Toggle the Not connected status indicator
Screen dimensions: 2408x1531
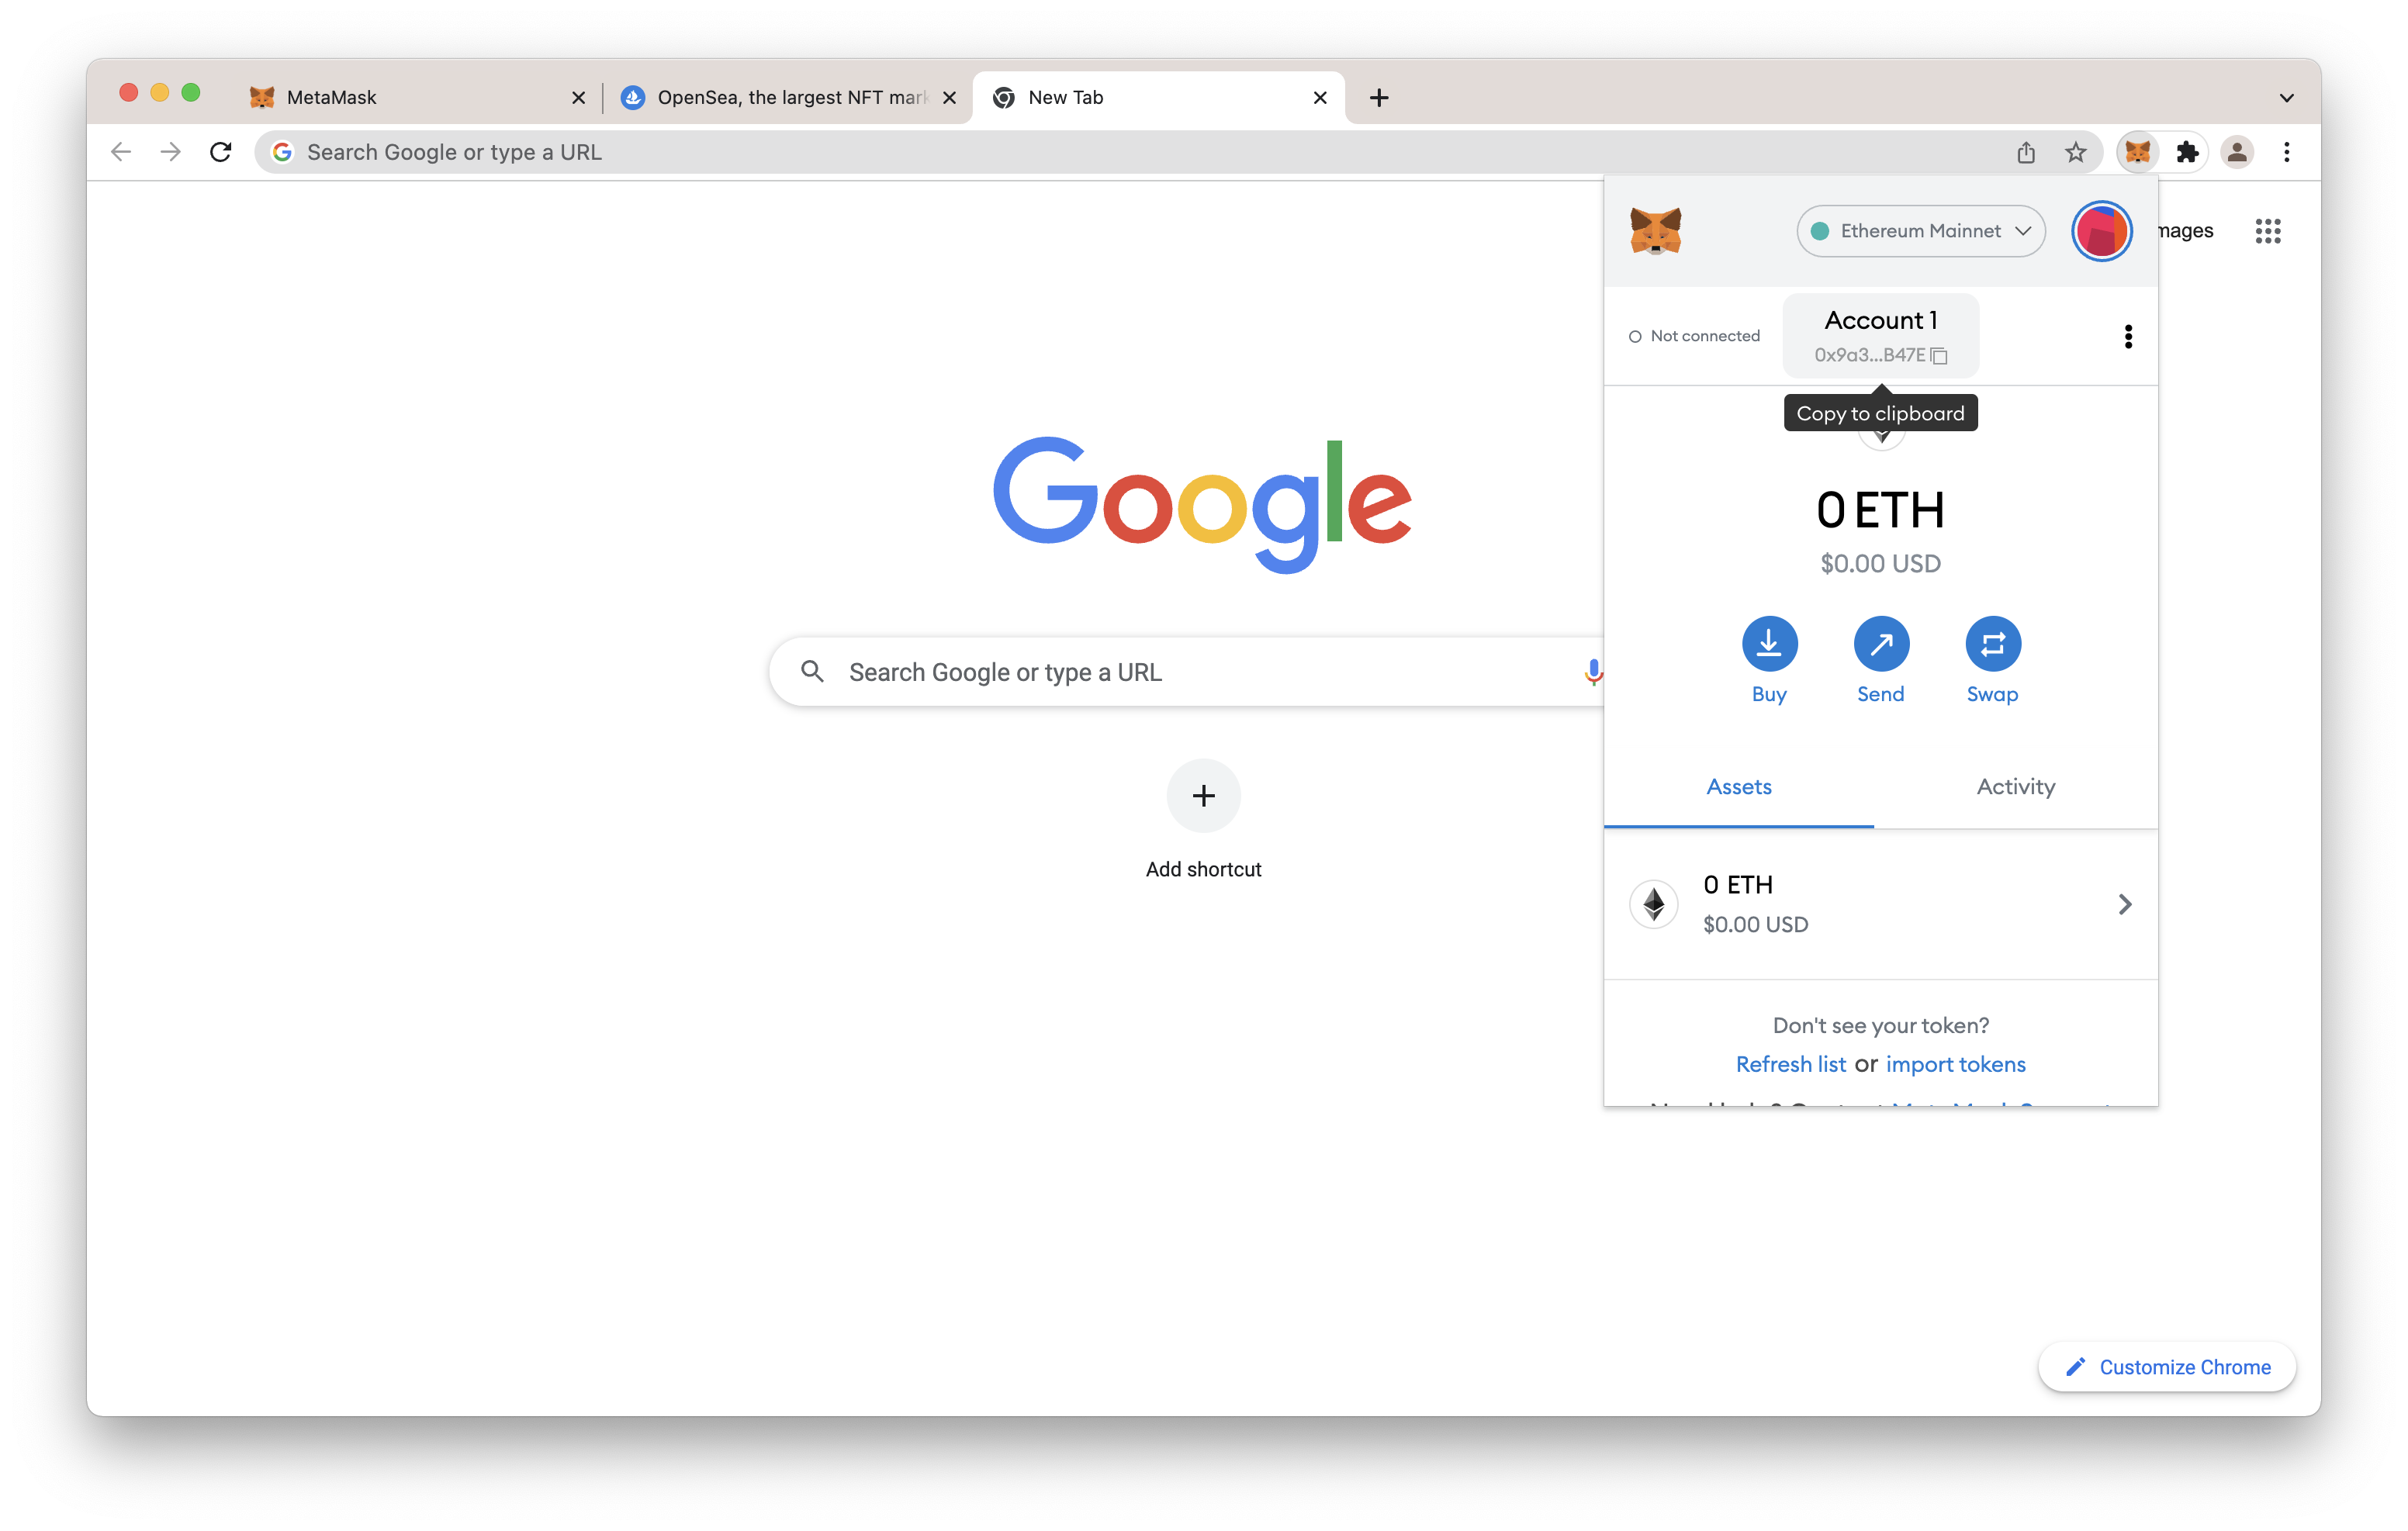click(x=1690, y=335)
